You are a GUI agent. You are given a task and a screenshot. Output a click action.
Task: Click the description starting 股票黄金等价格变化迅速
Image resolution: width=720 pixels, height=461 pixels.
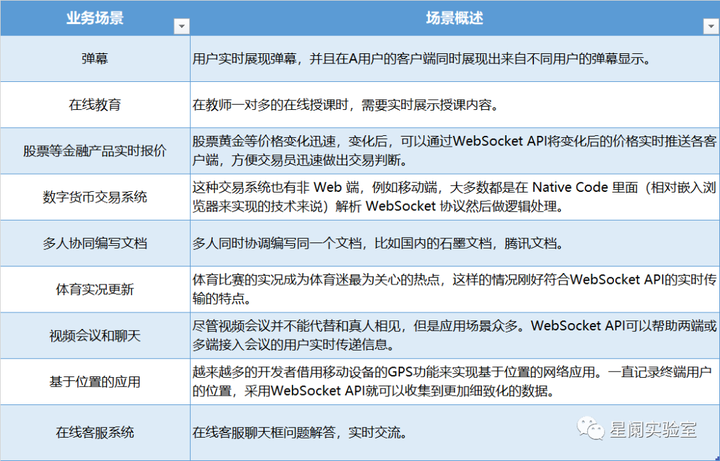[455, 151]
